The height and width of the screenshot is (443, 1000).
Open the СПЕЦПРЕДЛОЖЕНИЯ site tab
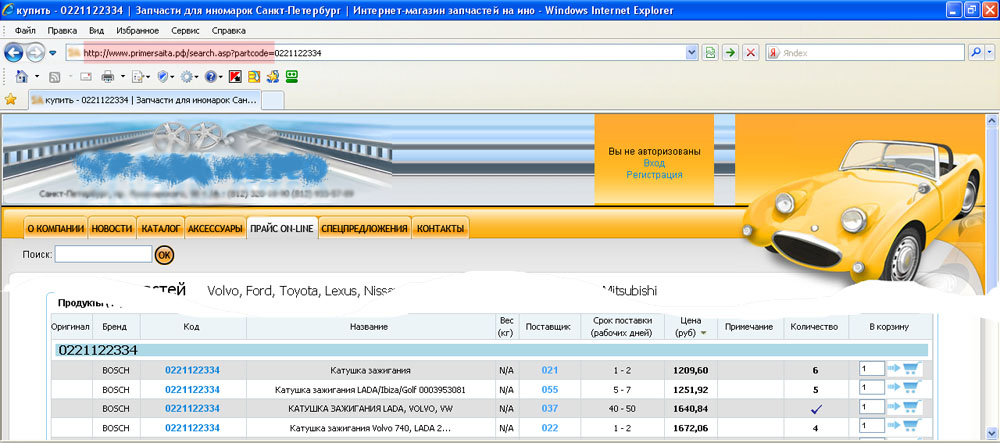(365, 228)
